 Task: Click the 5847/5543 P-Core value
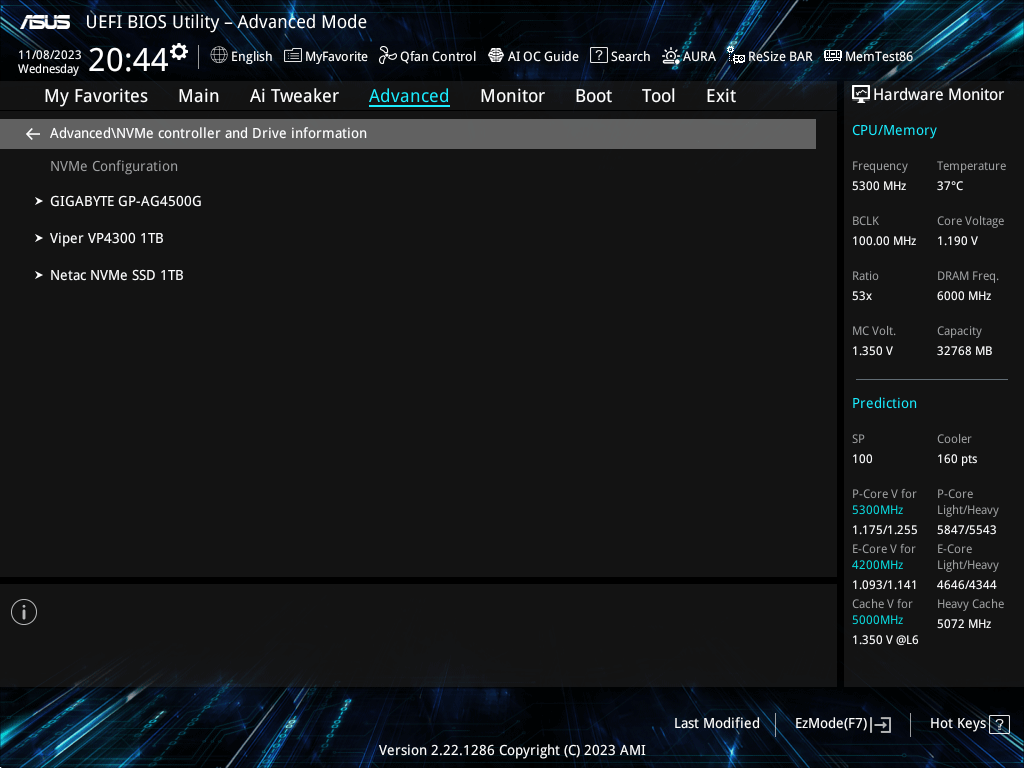[x=967, y=530]
